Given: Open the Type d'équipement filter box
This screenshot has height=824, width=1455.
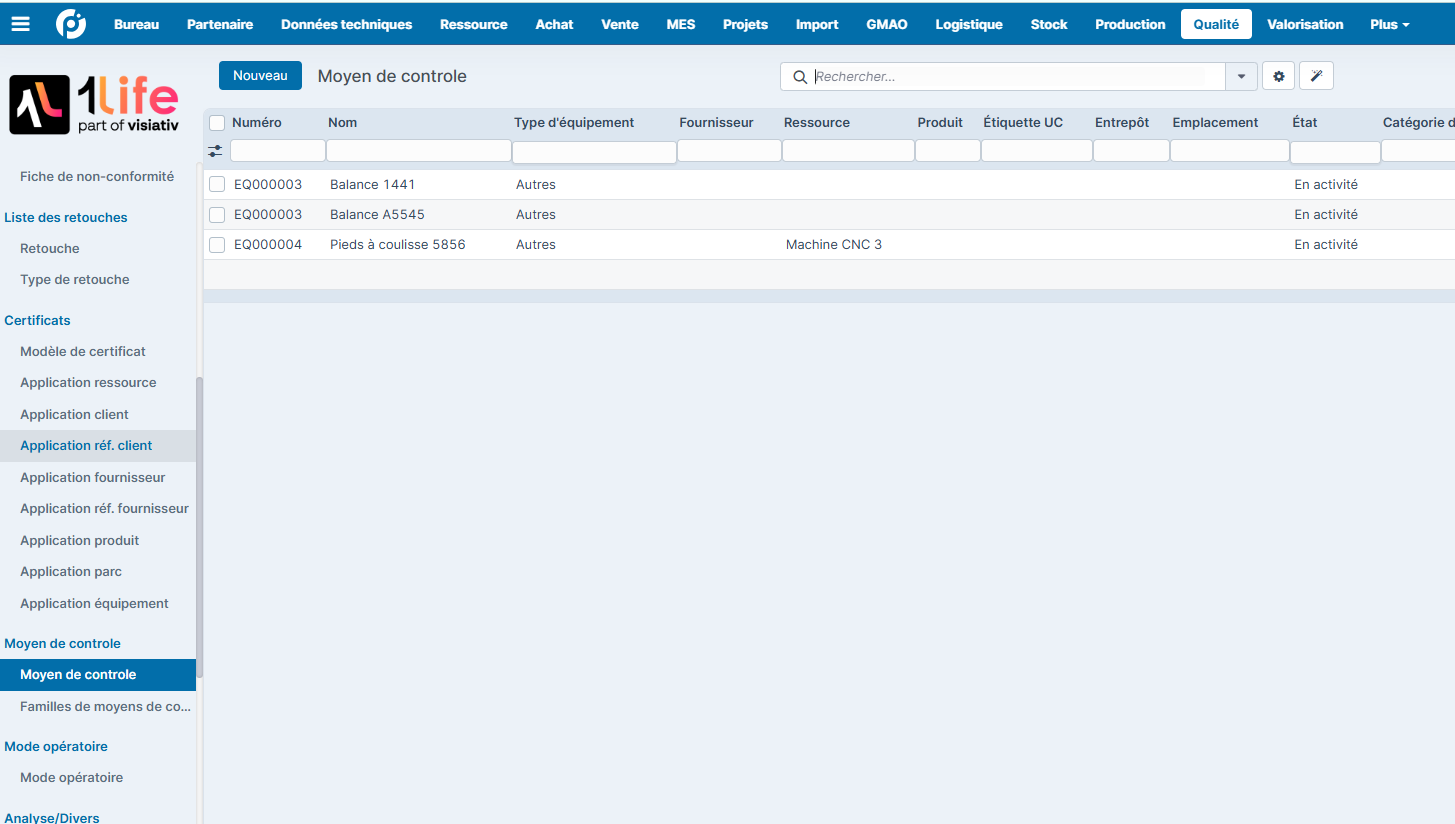Looking at the screenshot, I should [594, 152].
